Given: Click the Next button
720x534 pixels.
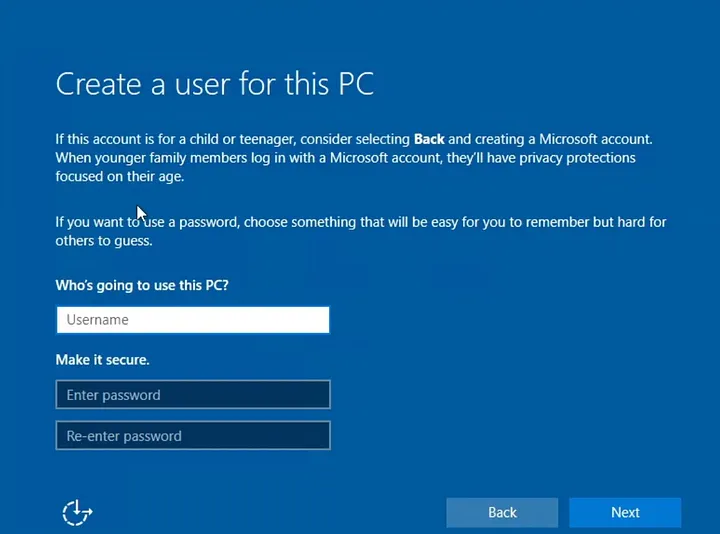Looking at the screenshot, I should pyautogui.click(x=625, y=512).
